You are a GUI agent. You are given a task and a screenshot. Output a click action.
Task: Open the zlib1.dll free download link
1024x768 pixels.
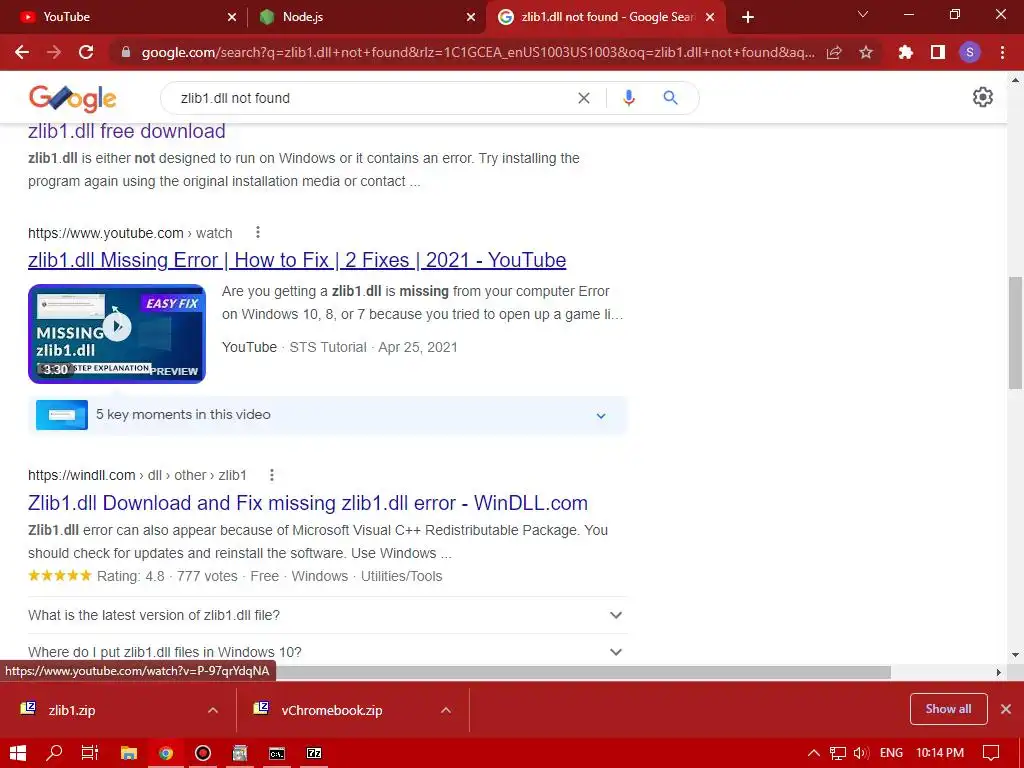[127, 131]
